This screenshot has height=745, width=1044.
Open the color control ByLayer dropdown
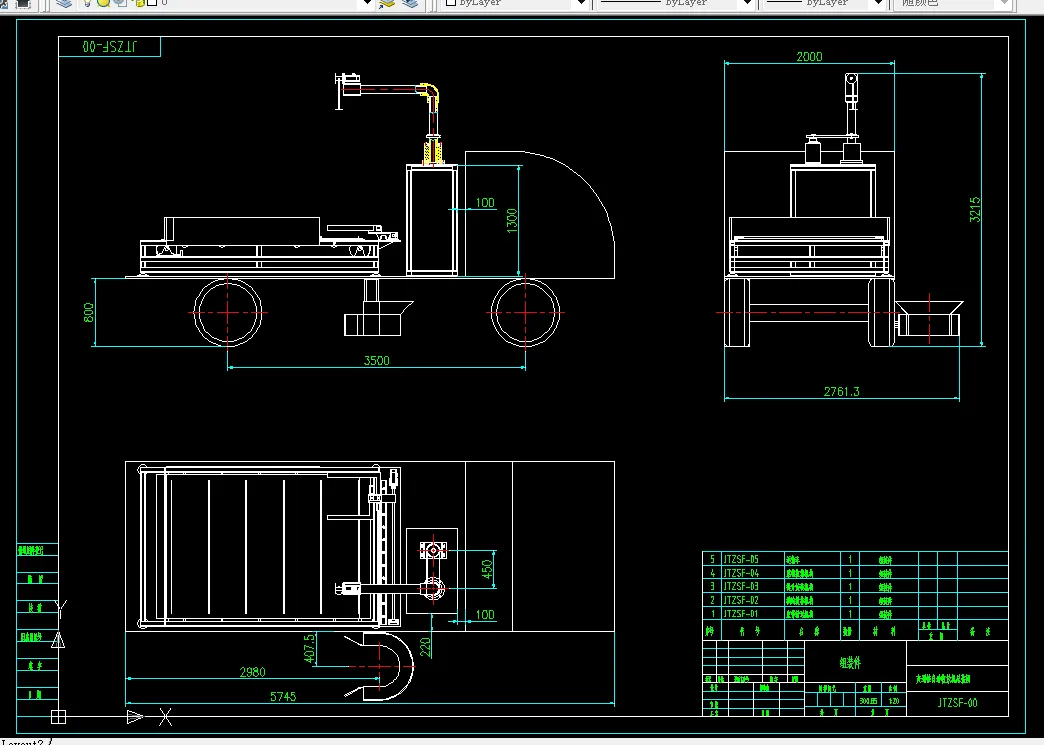point(516,3)
